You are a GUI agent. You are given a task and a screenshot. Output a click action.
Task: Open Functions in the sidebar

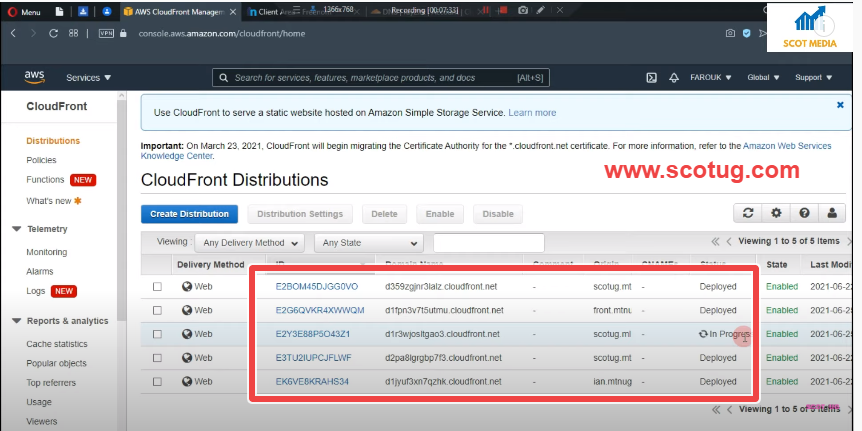[x=45, y=180]
